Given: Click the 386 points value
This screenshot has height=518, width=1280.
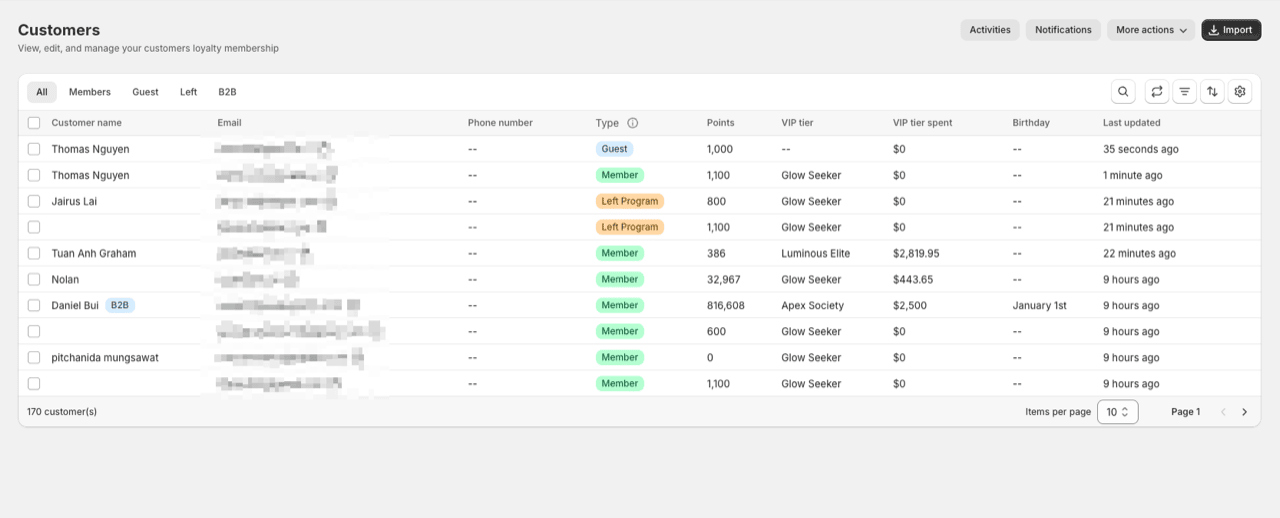Looking at the screenshot, I should [x=716, y=253].
